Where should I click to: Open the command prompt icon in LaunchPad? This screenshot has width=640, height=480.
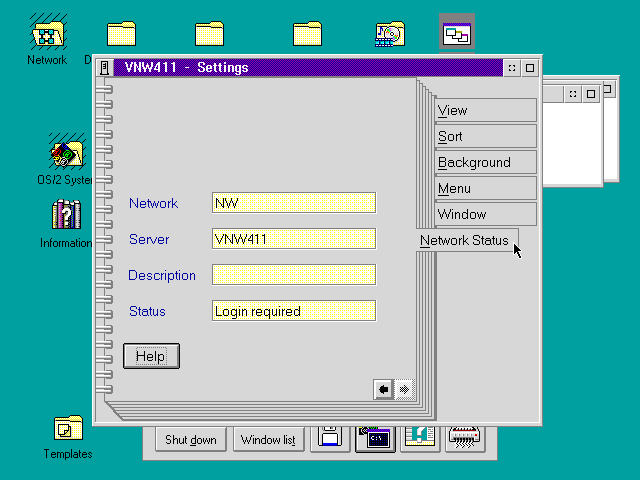coord(375,439)
